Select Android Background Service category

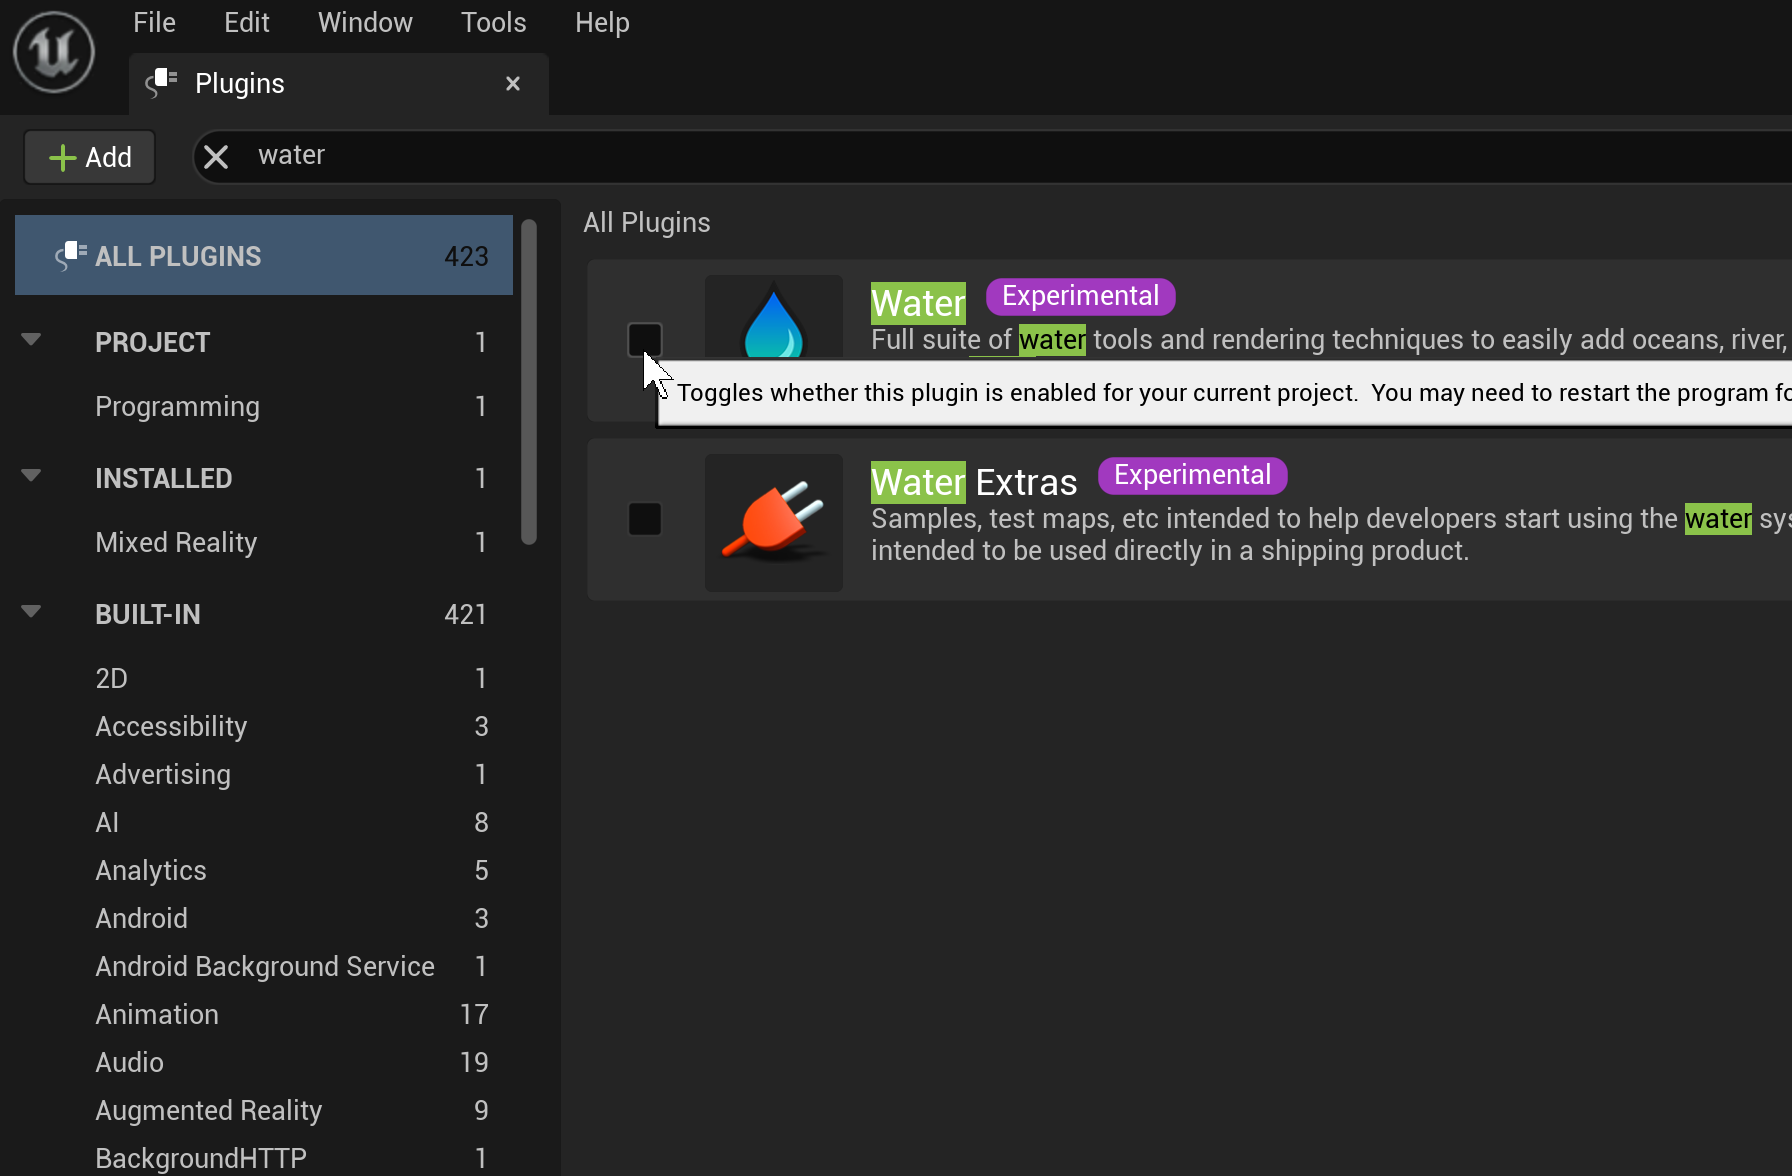(264, 966)
